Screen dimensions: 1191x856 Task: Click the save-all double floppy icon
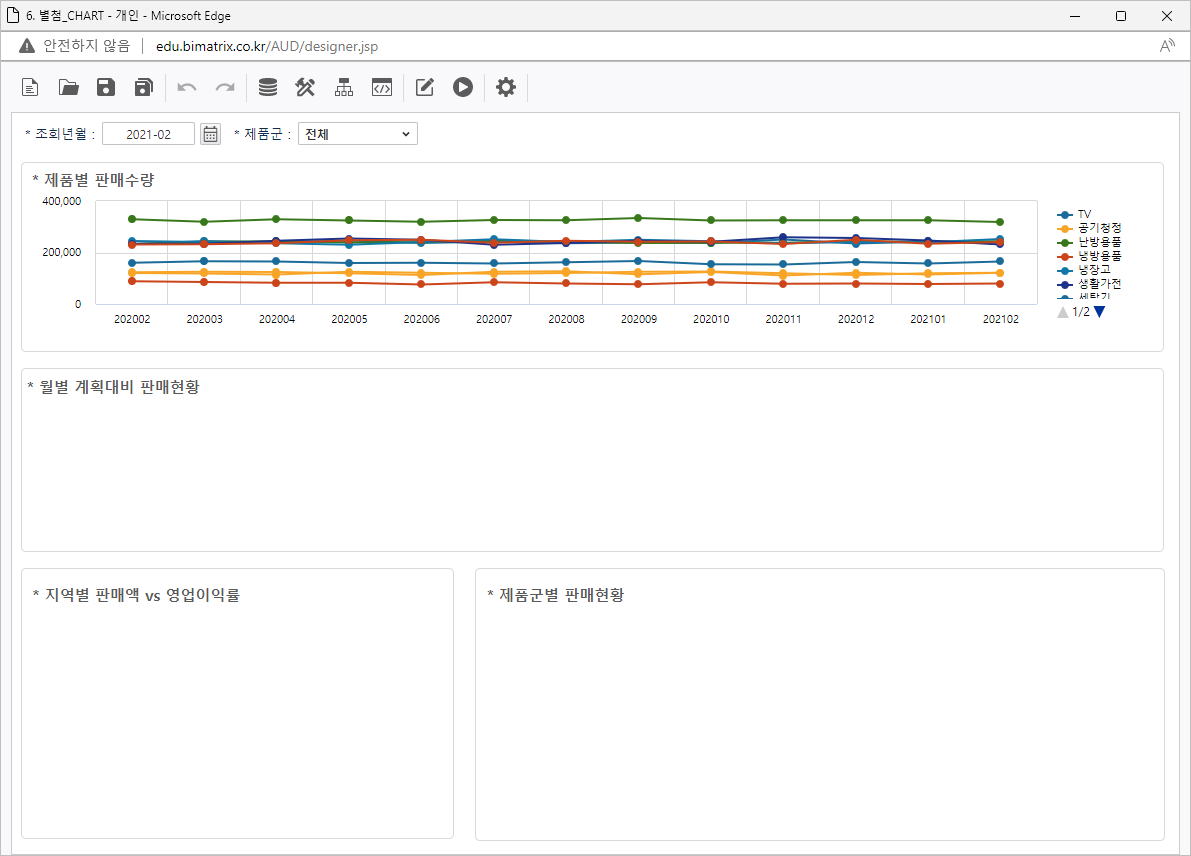144,88
